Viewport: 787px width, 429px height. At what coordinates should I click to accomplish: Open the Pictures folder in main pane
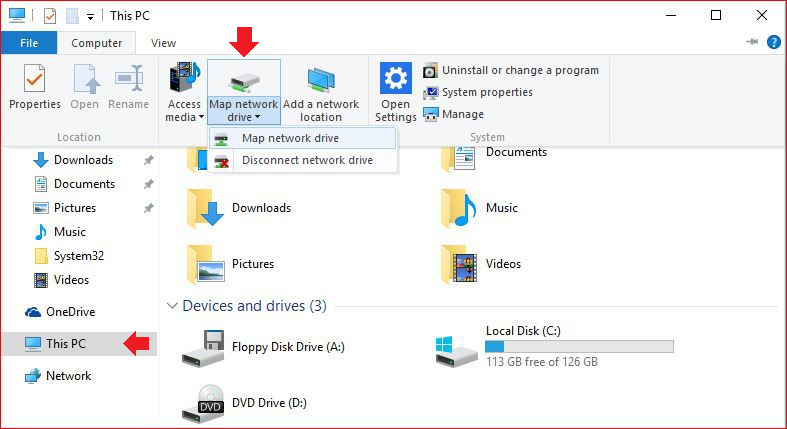pyautogui.click(x=230, y=264)
